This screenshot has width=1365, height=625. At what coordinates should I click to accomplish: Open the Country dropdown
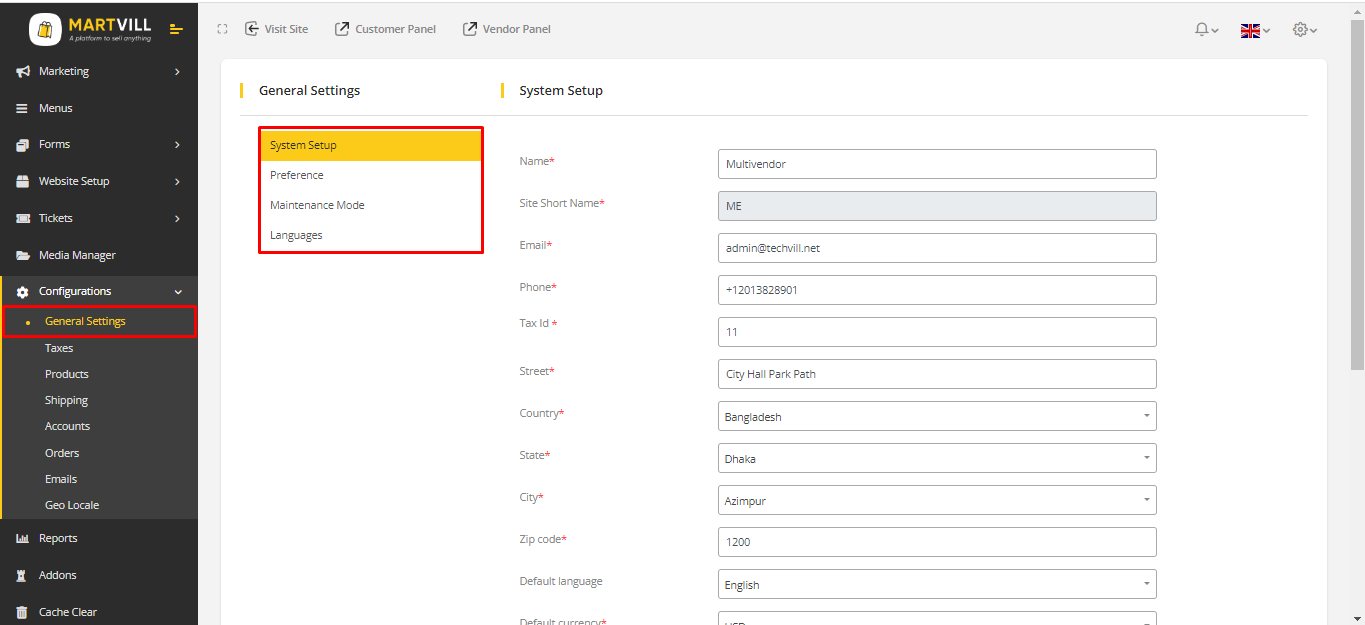[x=936, y=416]
